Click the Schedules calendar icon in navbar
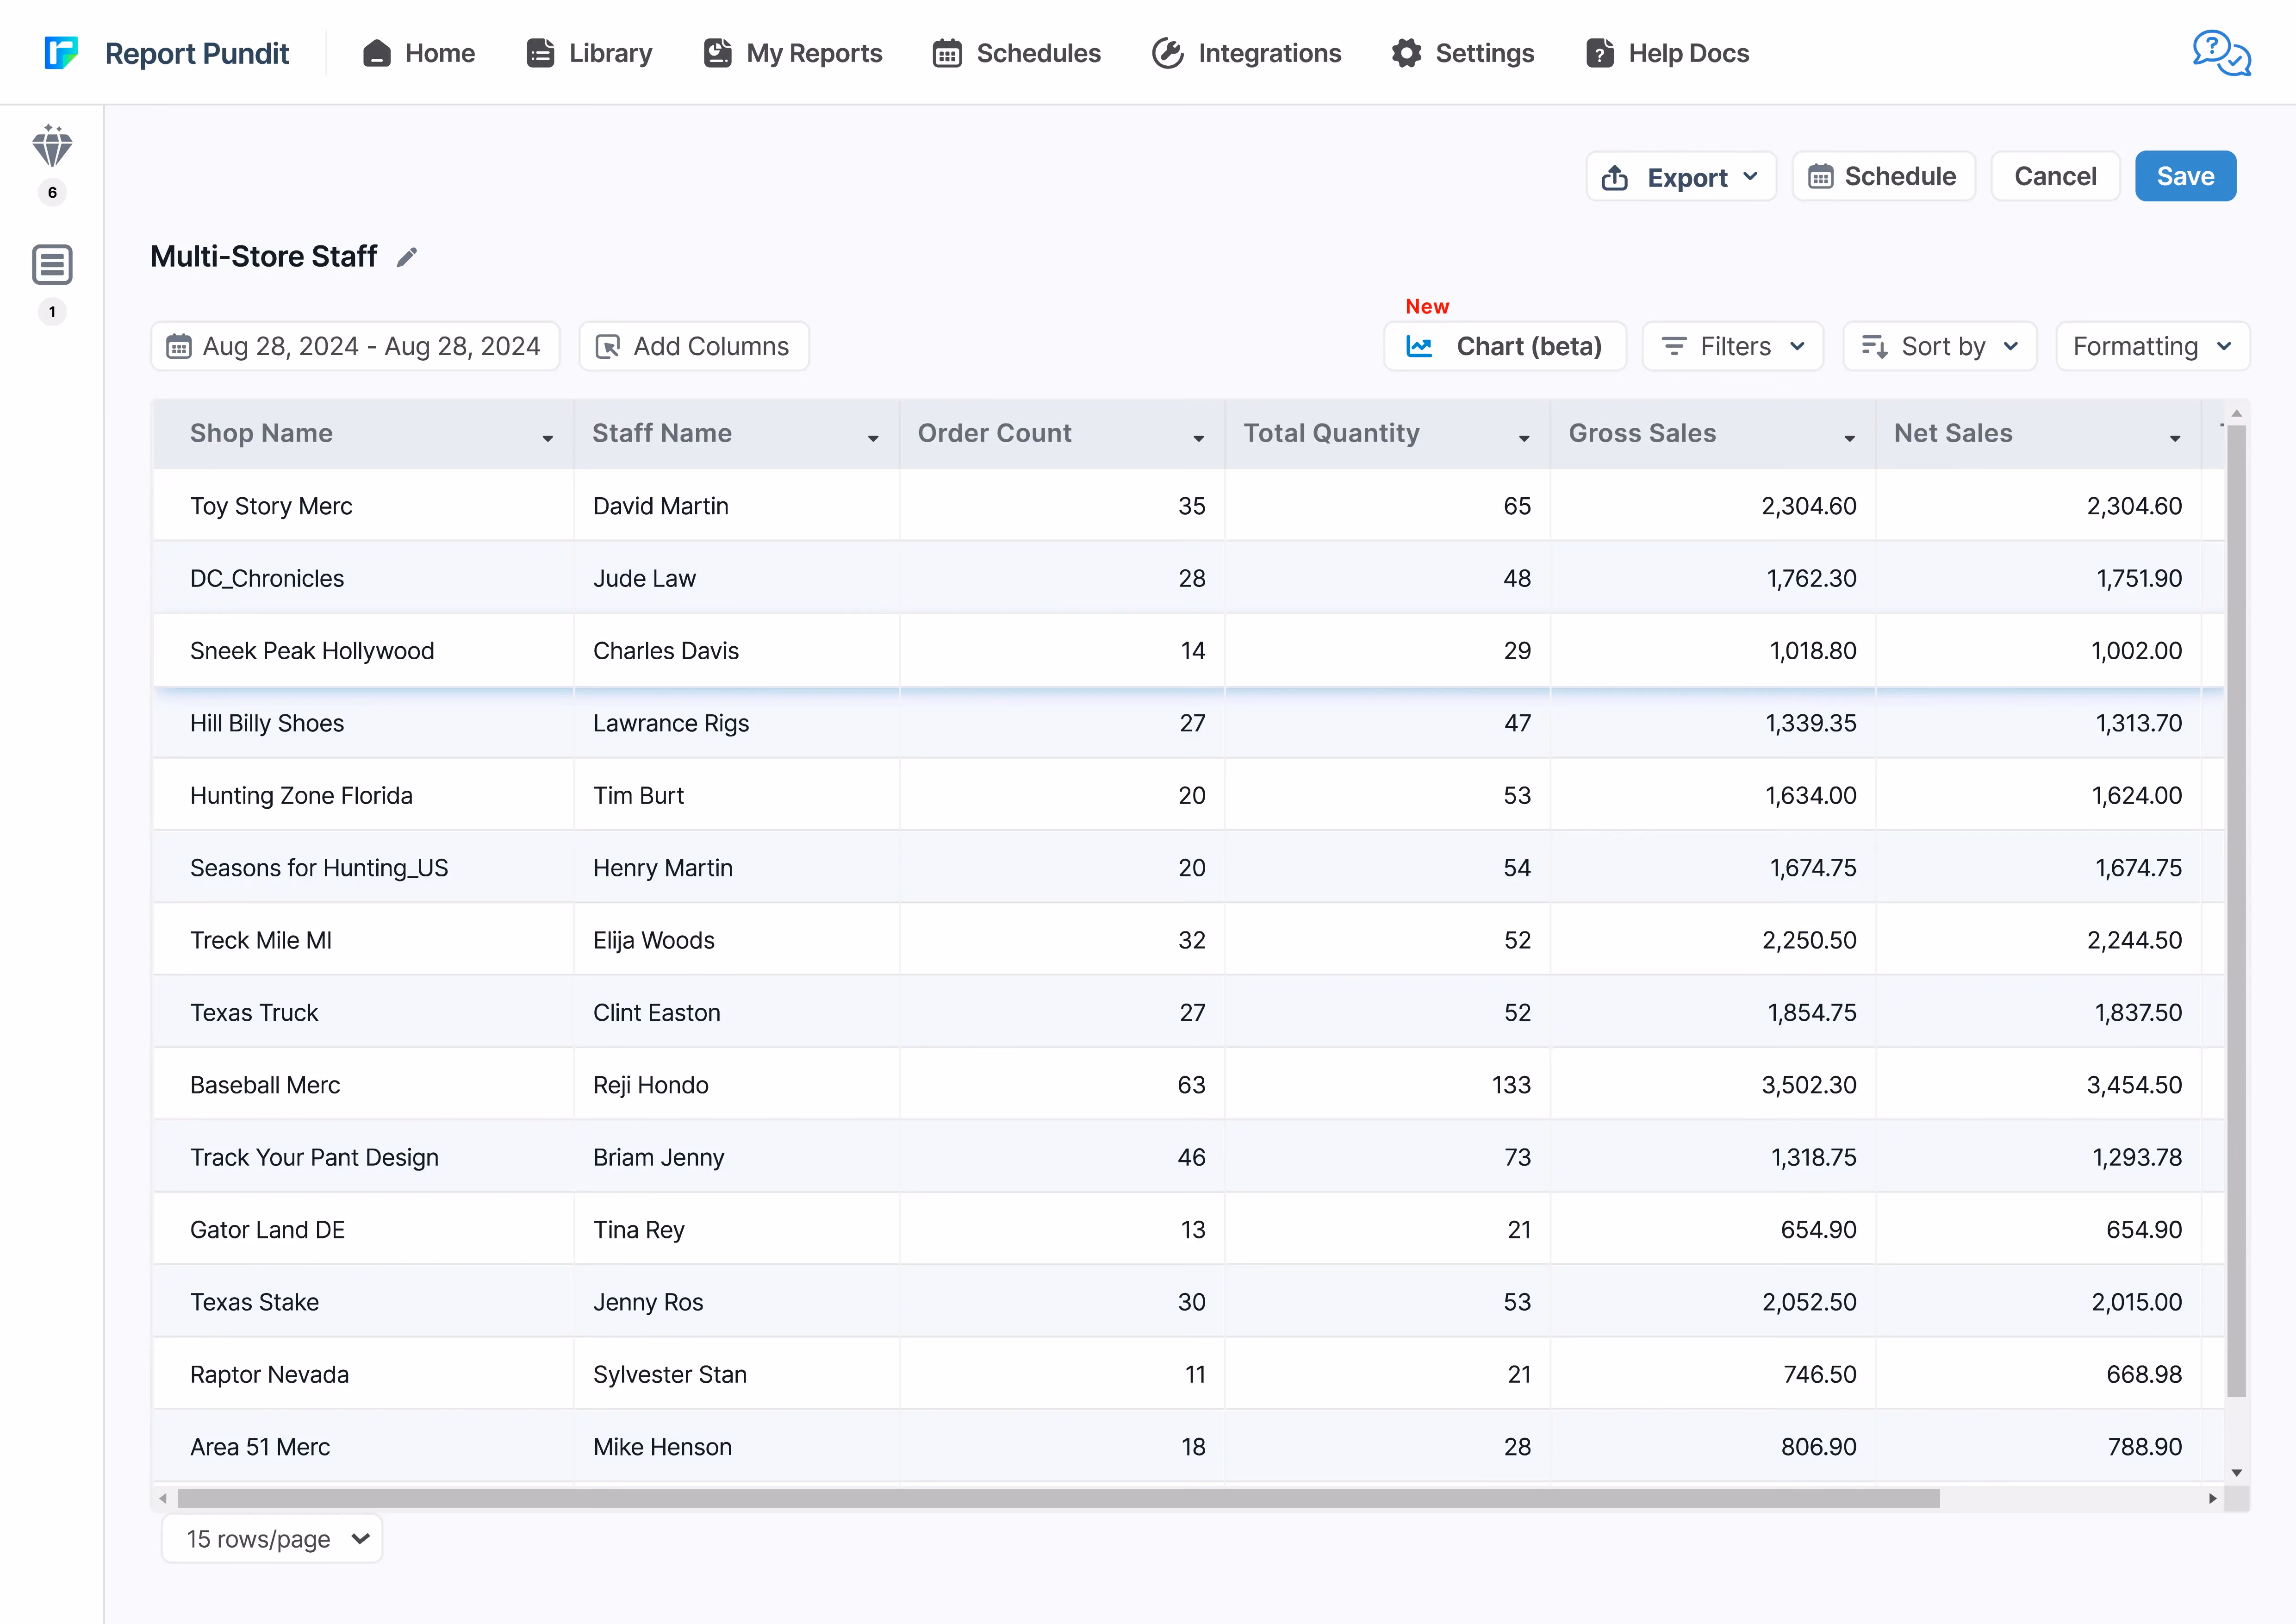This screenshot has width=2296, height=1624. (947, 53)
